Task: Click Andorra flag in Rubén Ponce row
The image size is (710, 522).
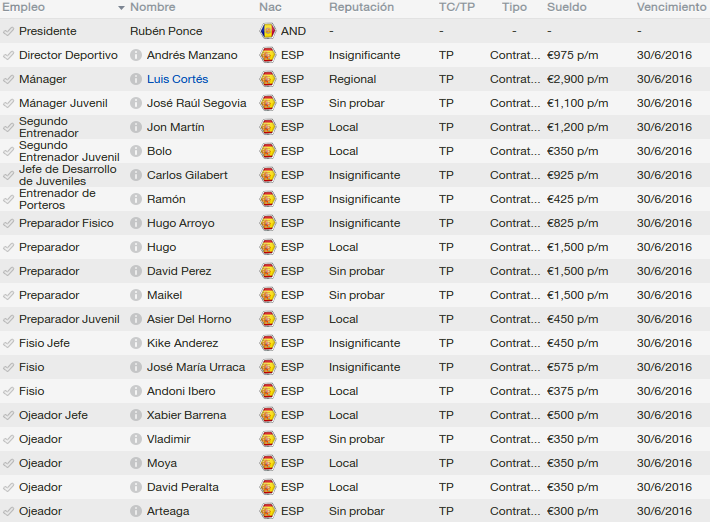Action: (x=268, y=31)
